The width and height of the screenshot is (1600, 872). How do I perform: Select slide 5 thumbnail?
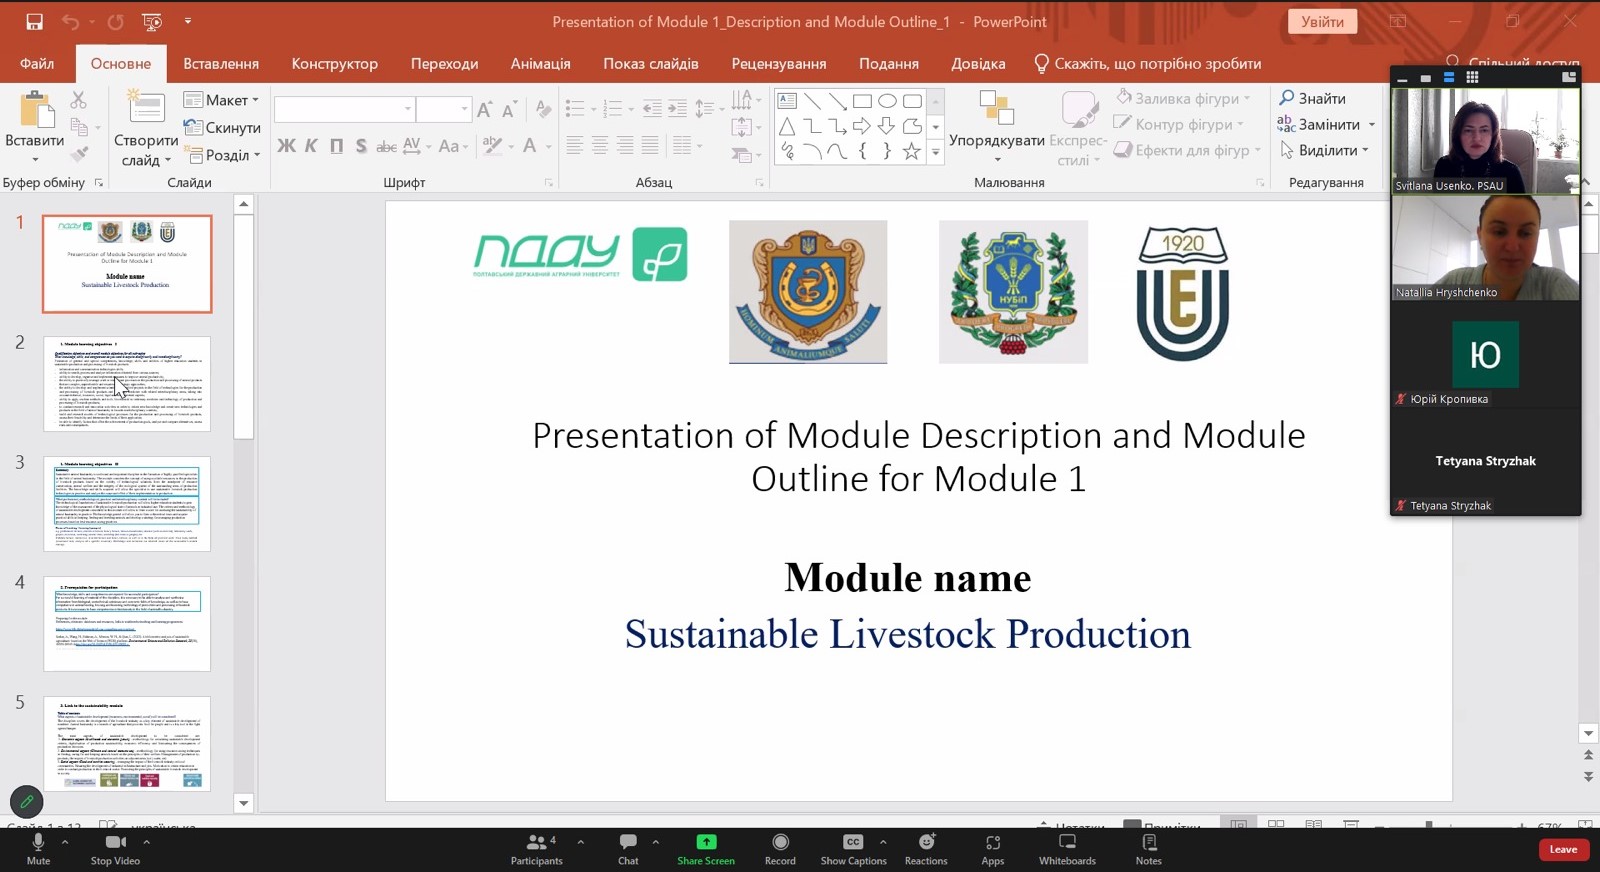127,744
